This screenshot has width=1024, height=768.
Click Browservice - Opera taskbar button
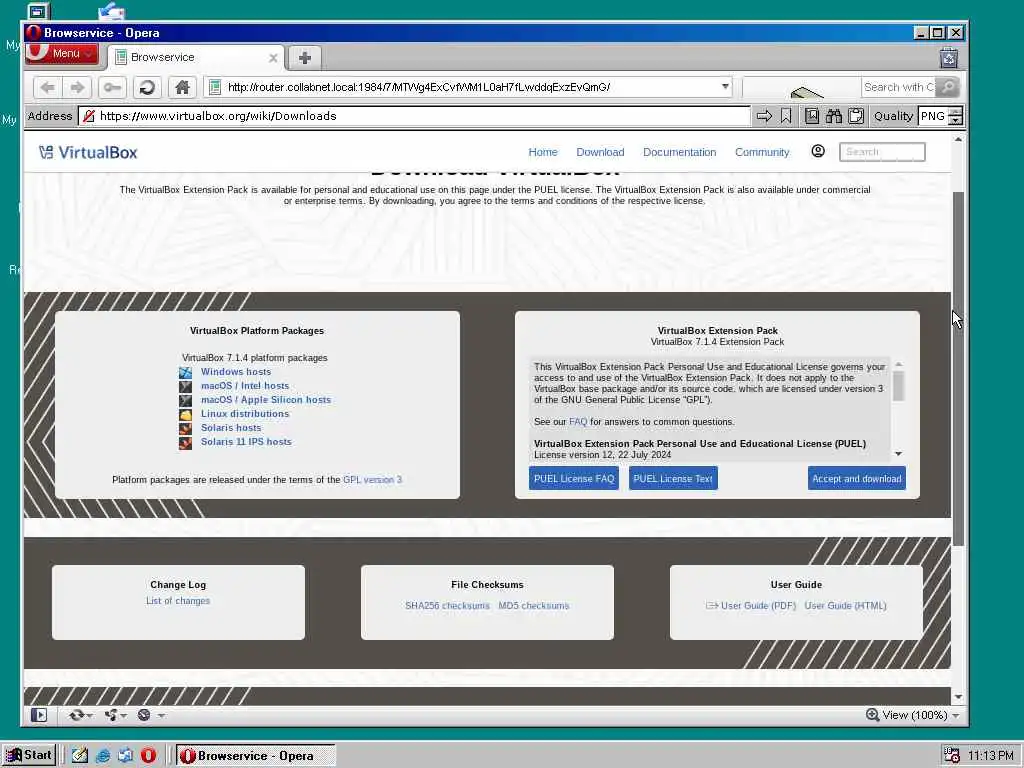pyautogui.click(x=255, y=756)
